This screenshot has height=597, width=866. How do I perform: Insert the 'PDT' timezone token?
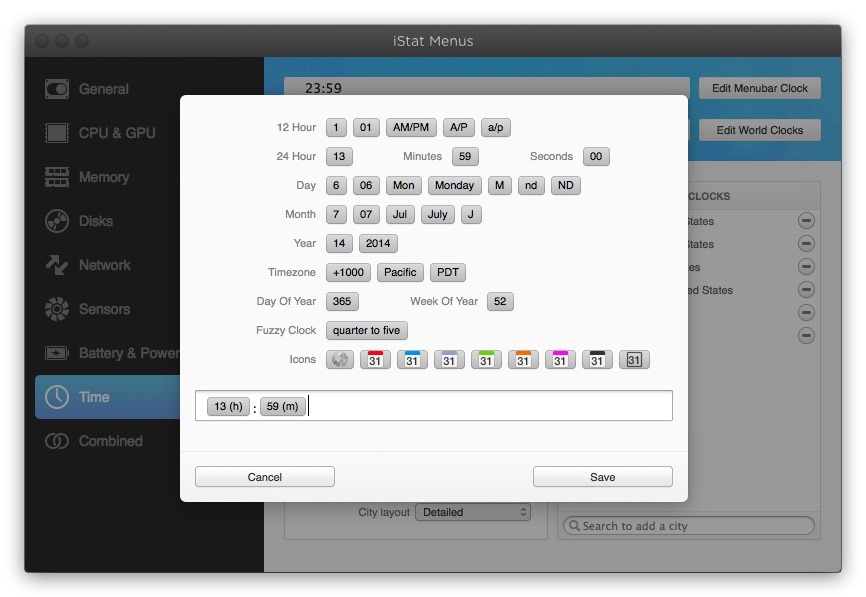pos(448,272)
